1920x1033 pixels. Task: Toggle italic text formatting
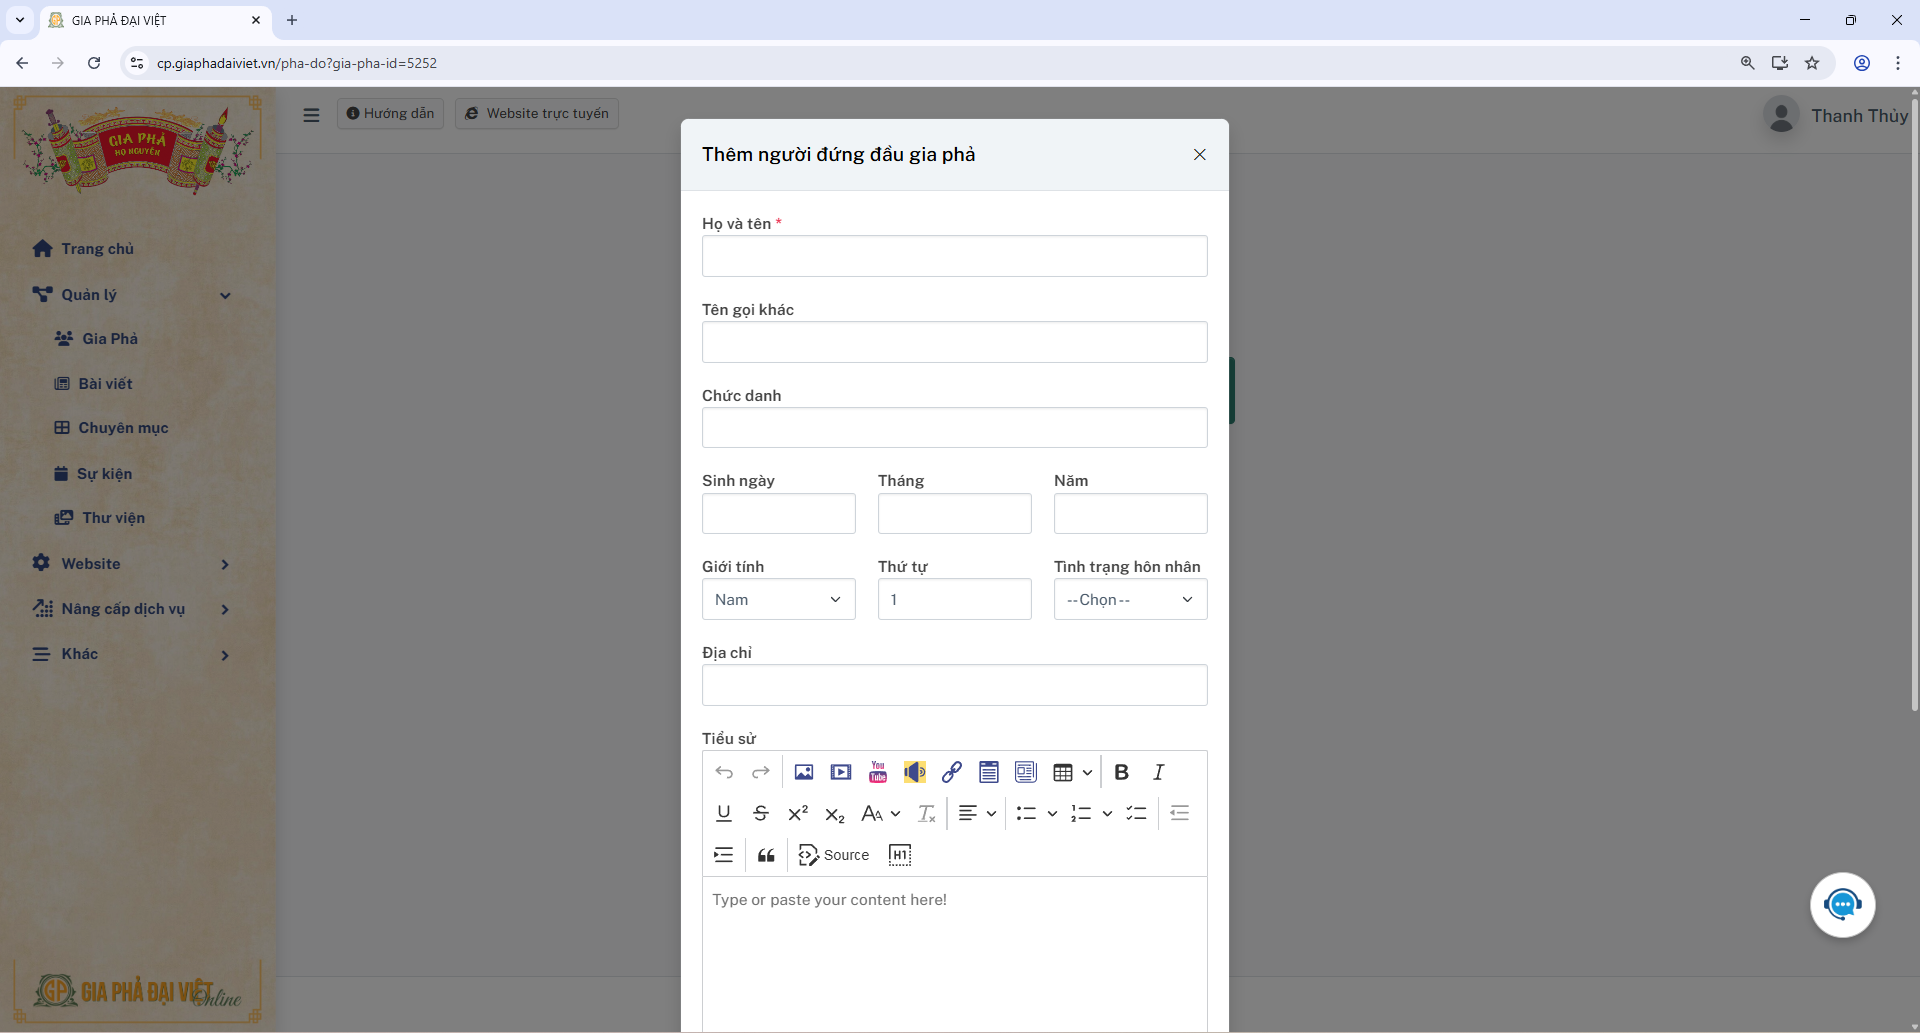click(1158, 772)
